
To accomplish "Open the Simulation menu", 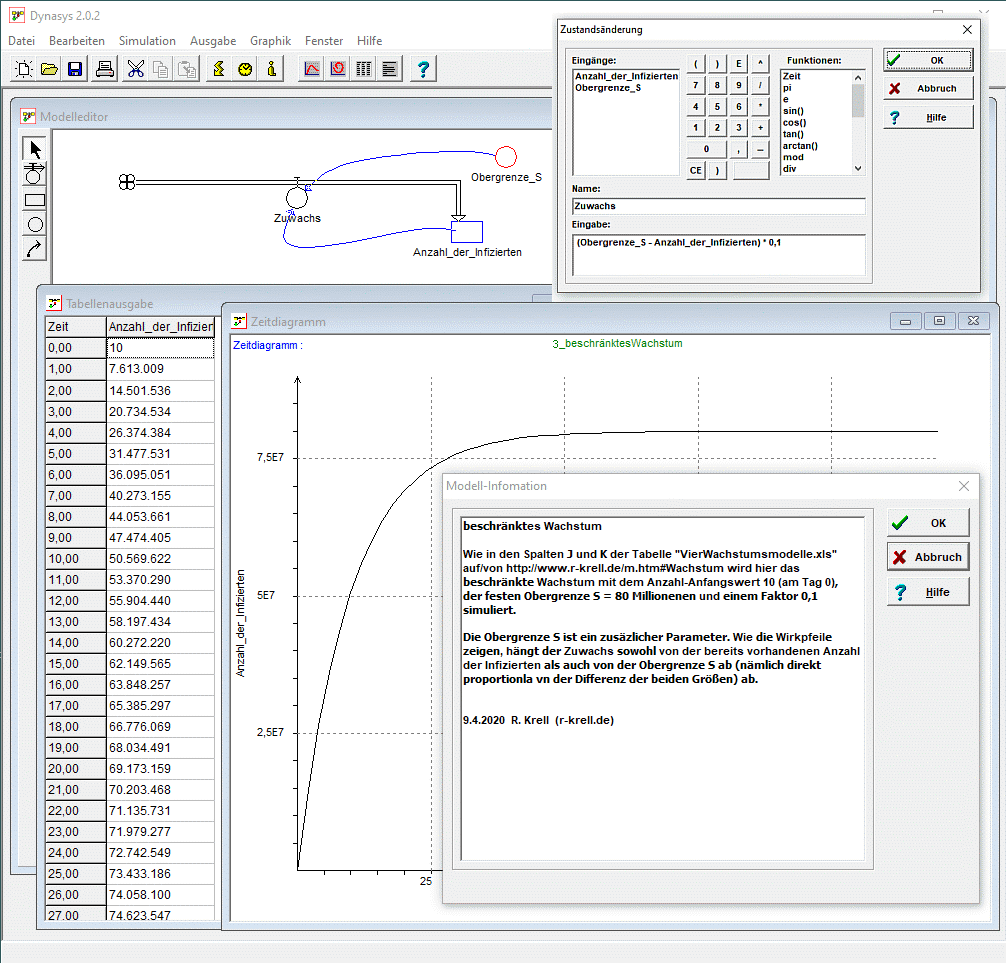I will [147, 41].
